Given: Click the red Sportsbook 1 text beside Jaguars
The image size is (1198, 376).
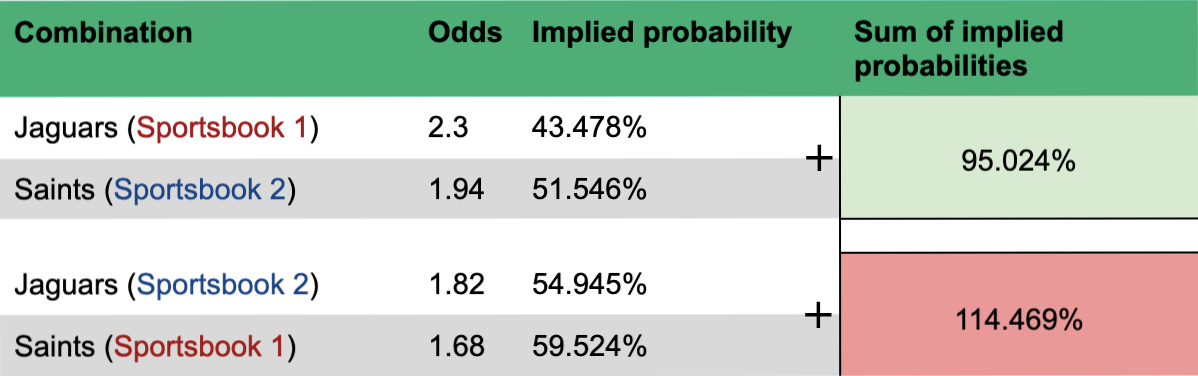Looking at the screenshot, I should pos(222,129).
